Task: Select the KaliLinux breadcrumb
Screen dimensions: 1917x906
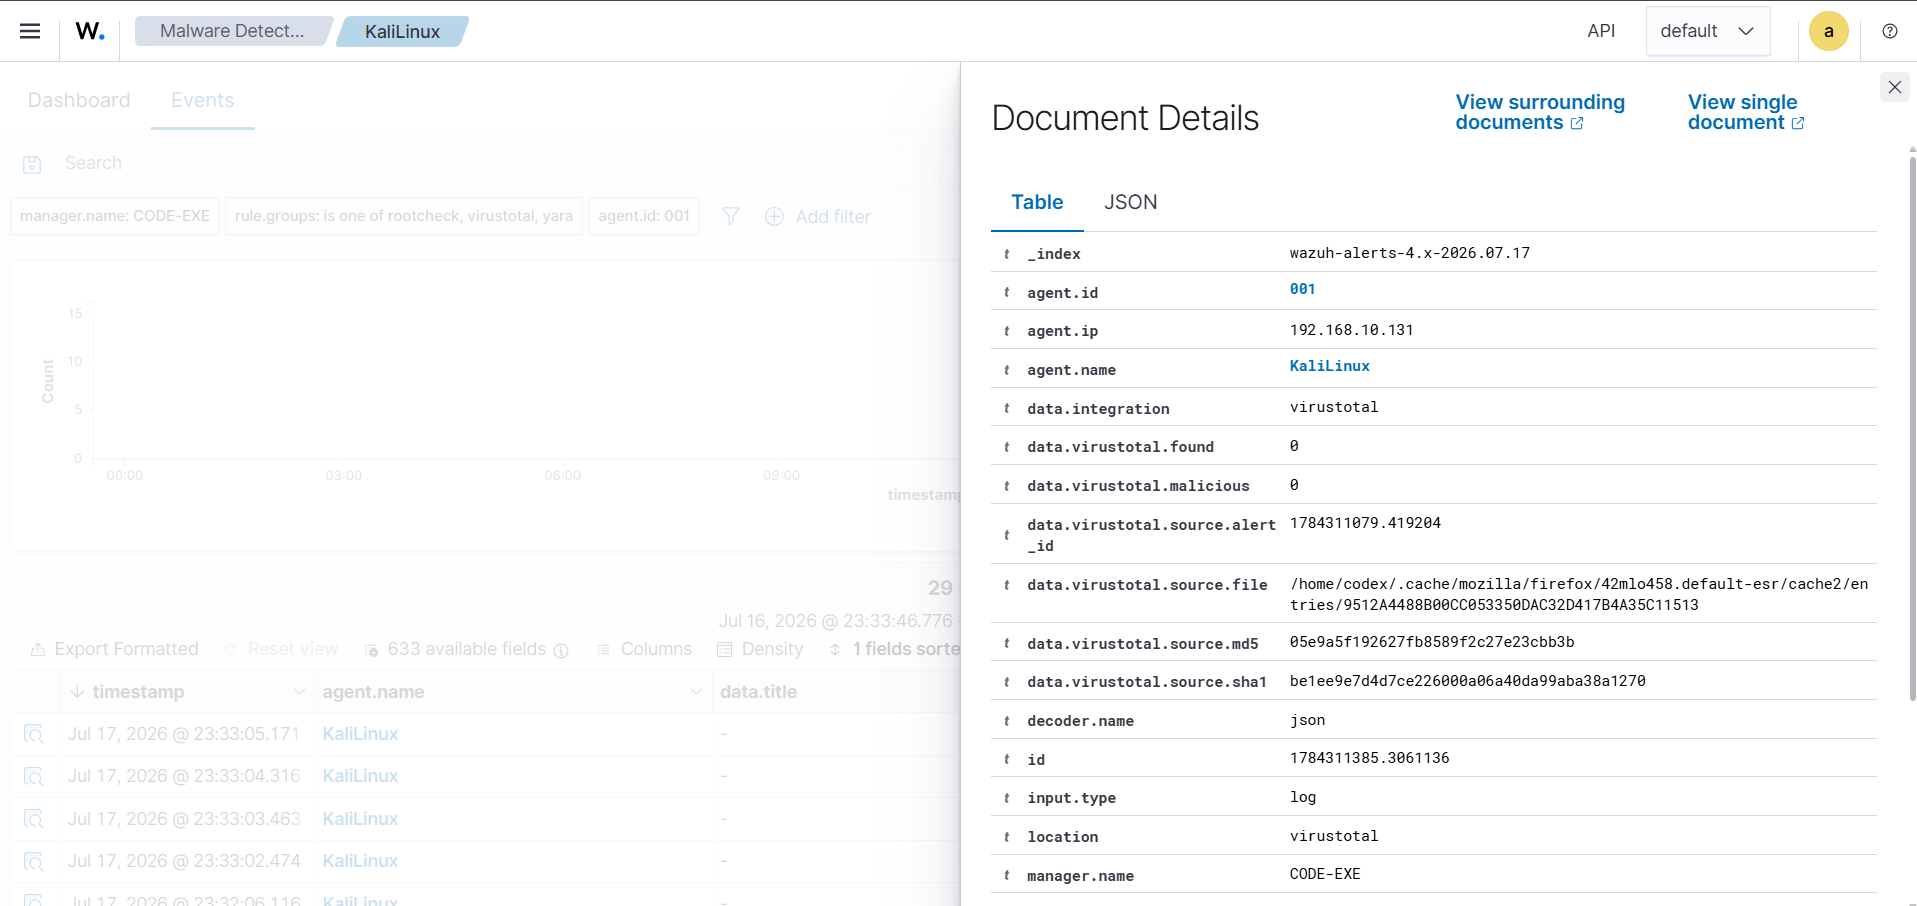Action: click(402, 31)
